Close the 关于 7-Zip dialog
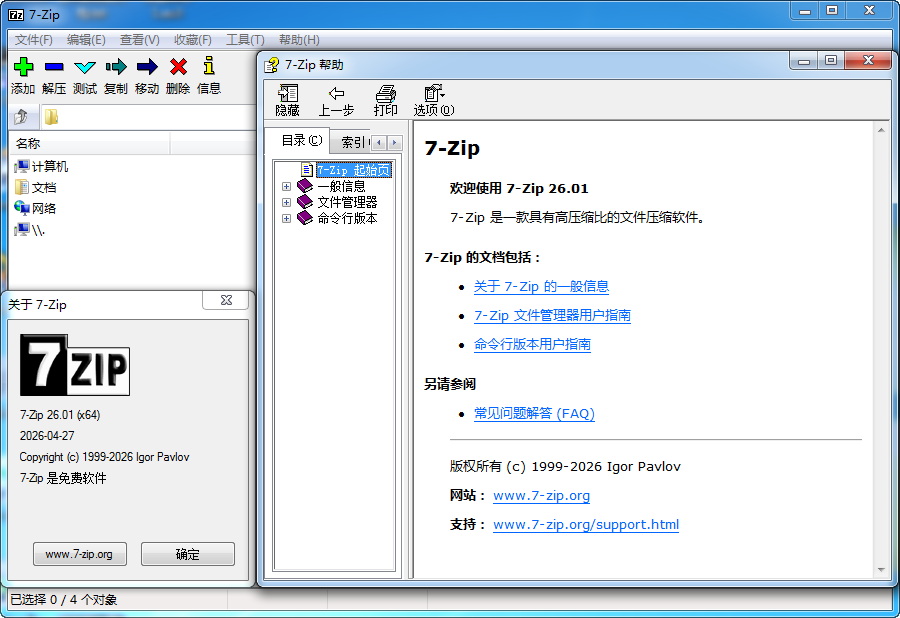Image resolution: width=900 pixels, height=618 pixels. point(226,300)
